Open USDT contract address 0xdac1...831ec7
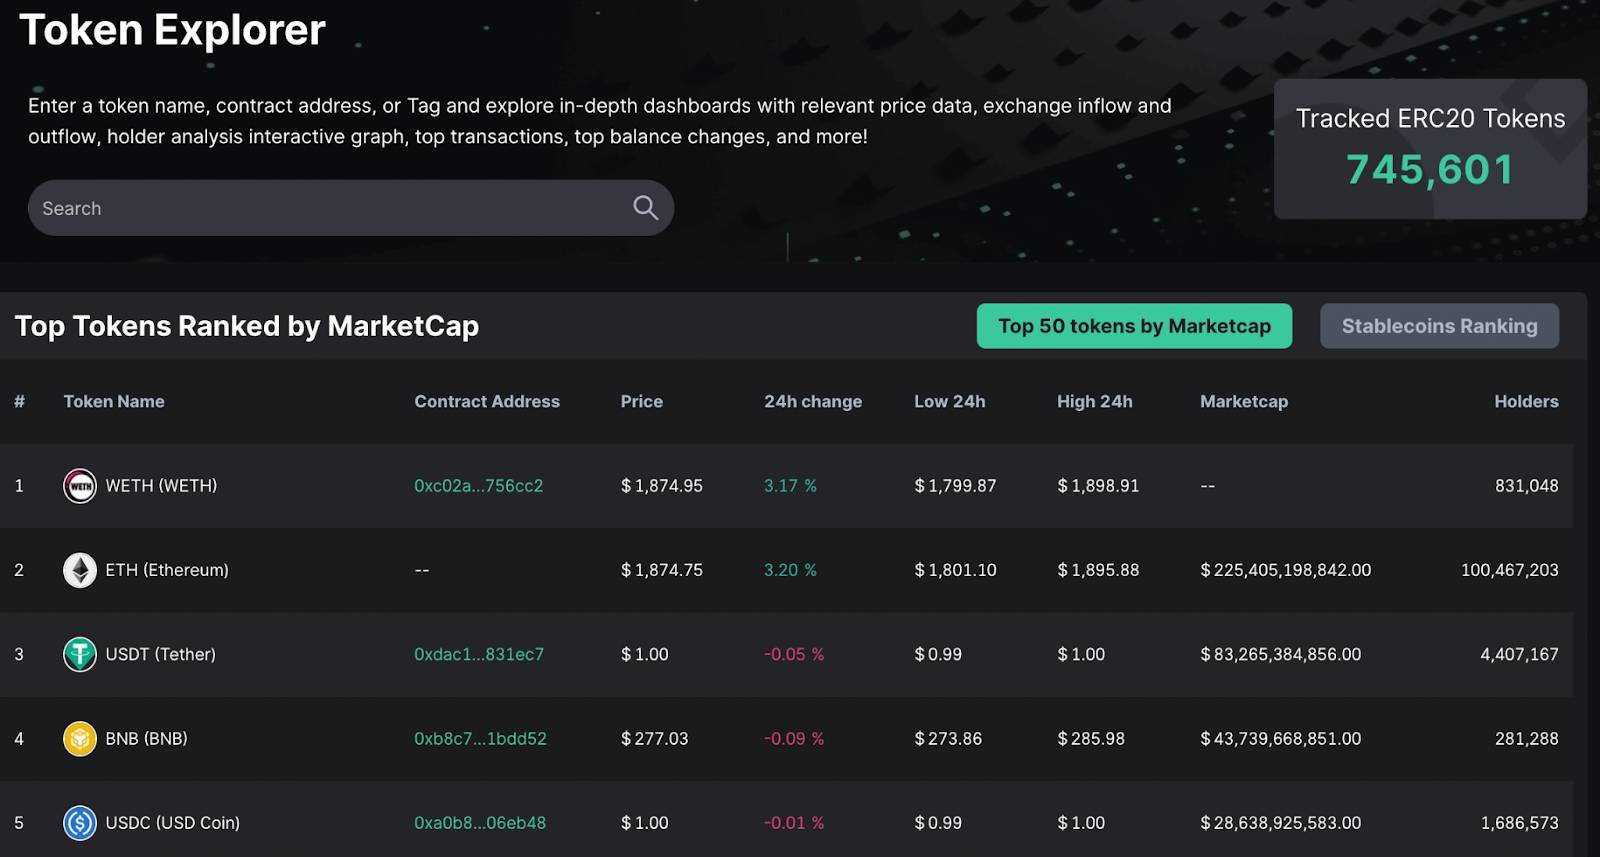This screenshot has width=1600, height=857. point(479,654)
